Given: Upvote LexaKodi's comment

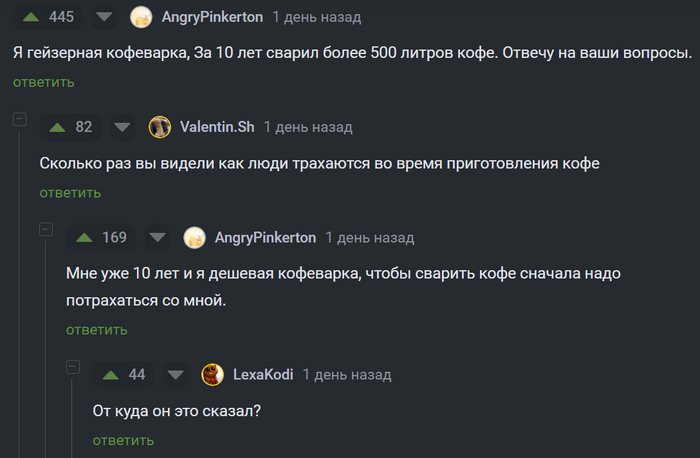Looking at the screenshot, I should (x=111, y=375).
